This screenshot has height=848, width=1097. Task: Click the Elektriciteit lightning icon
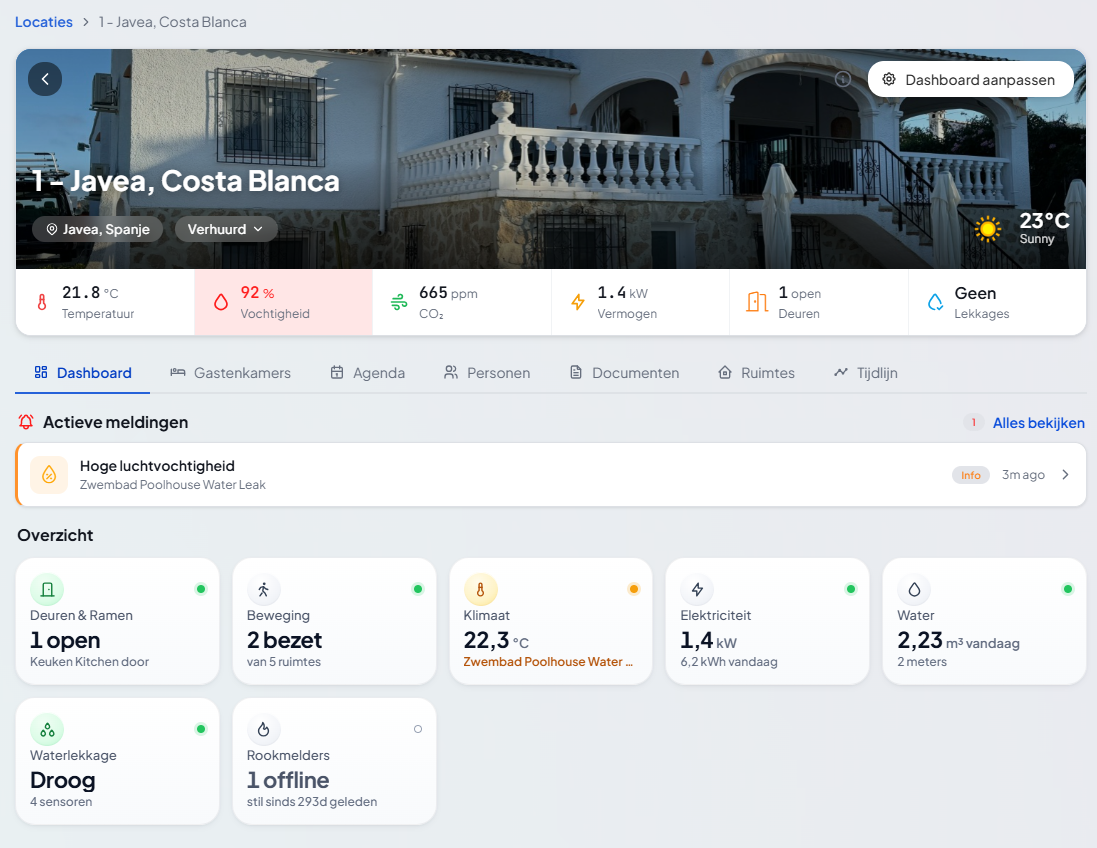click(x=698, y=590)
